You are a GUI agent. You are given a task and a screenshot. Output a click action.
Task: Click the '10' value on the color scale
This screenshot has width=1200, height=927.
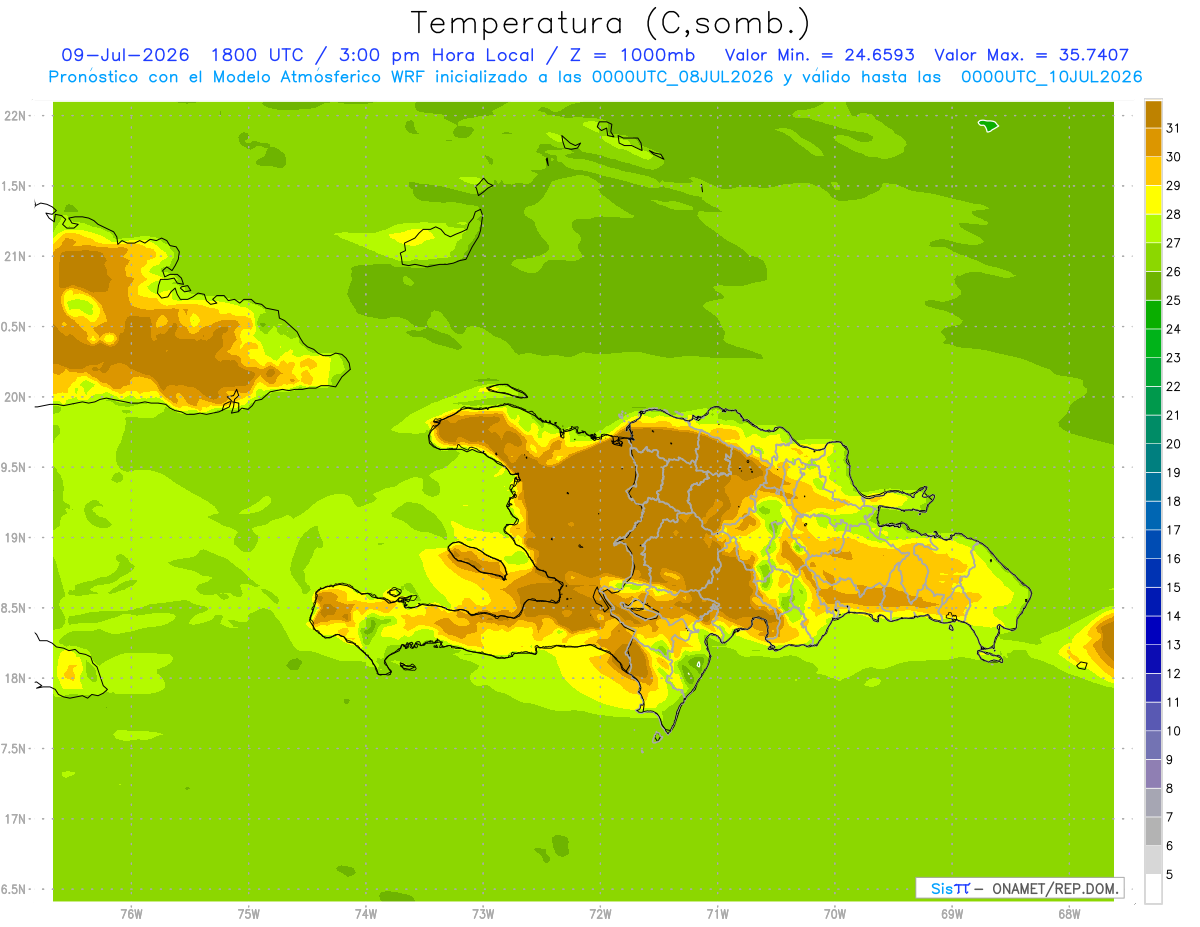[x=1174, y=731]
